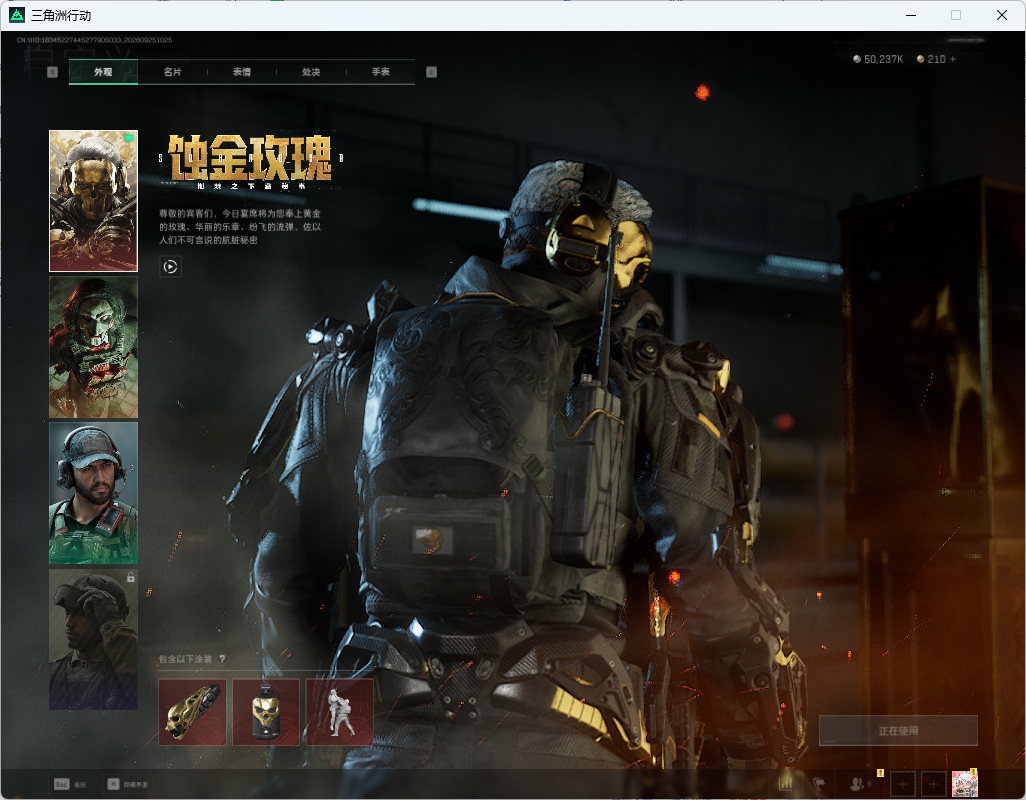1026x800 pixels.
Task: Click the 包含以下涂装 label
Action: (x=185, y=659)
